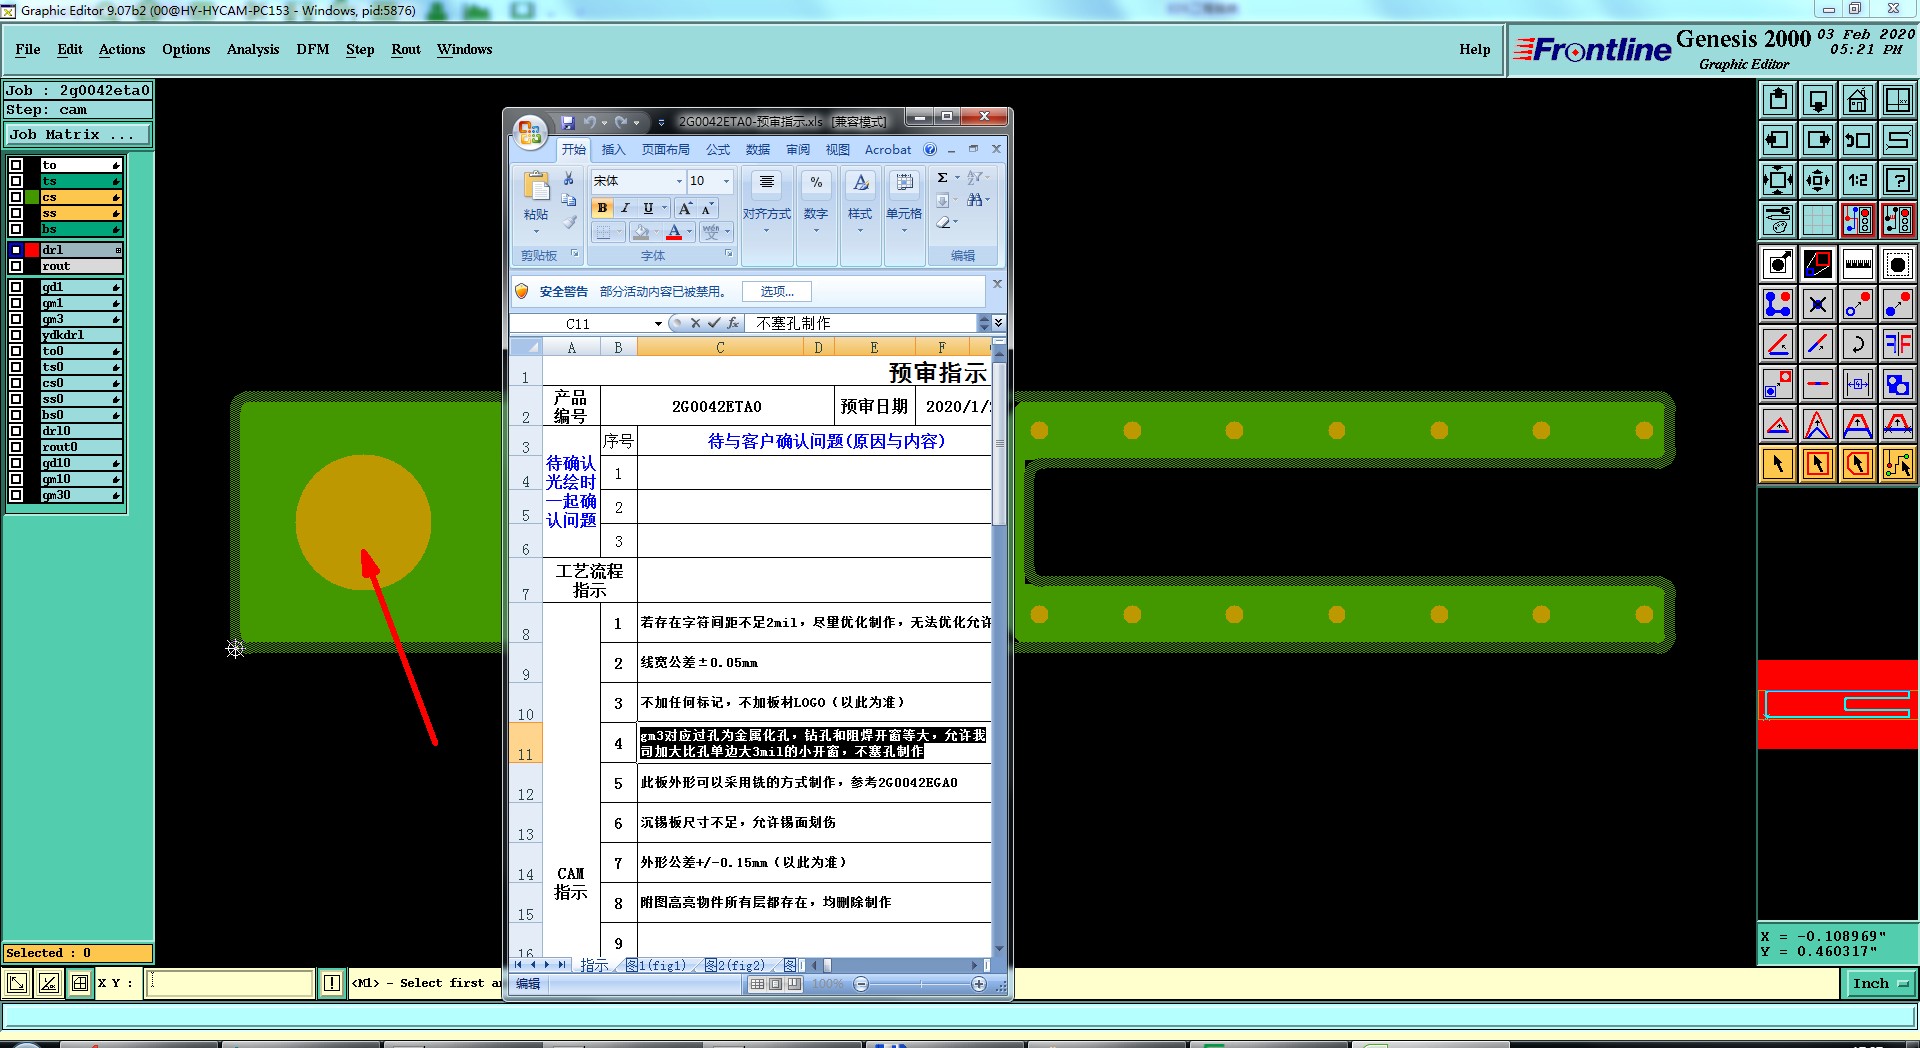Click the delete X feature icon
Viewport: 1920px width, 1048px height.
tap(1817, 304)
